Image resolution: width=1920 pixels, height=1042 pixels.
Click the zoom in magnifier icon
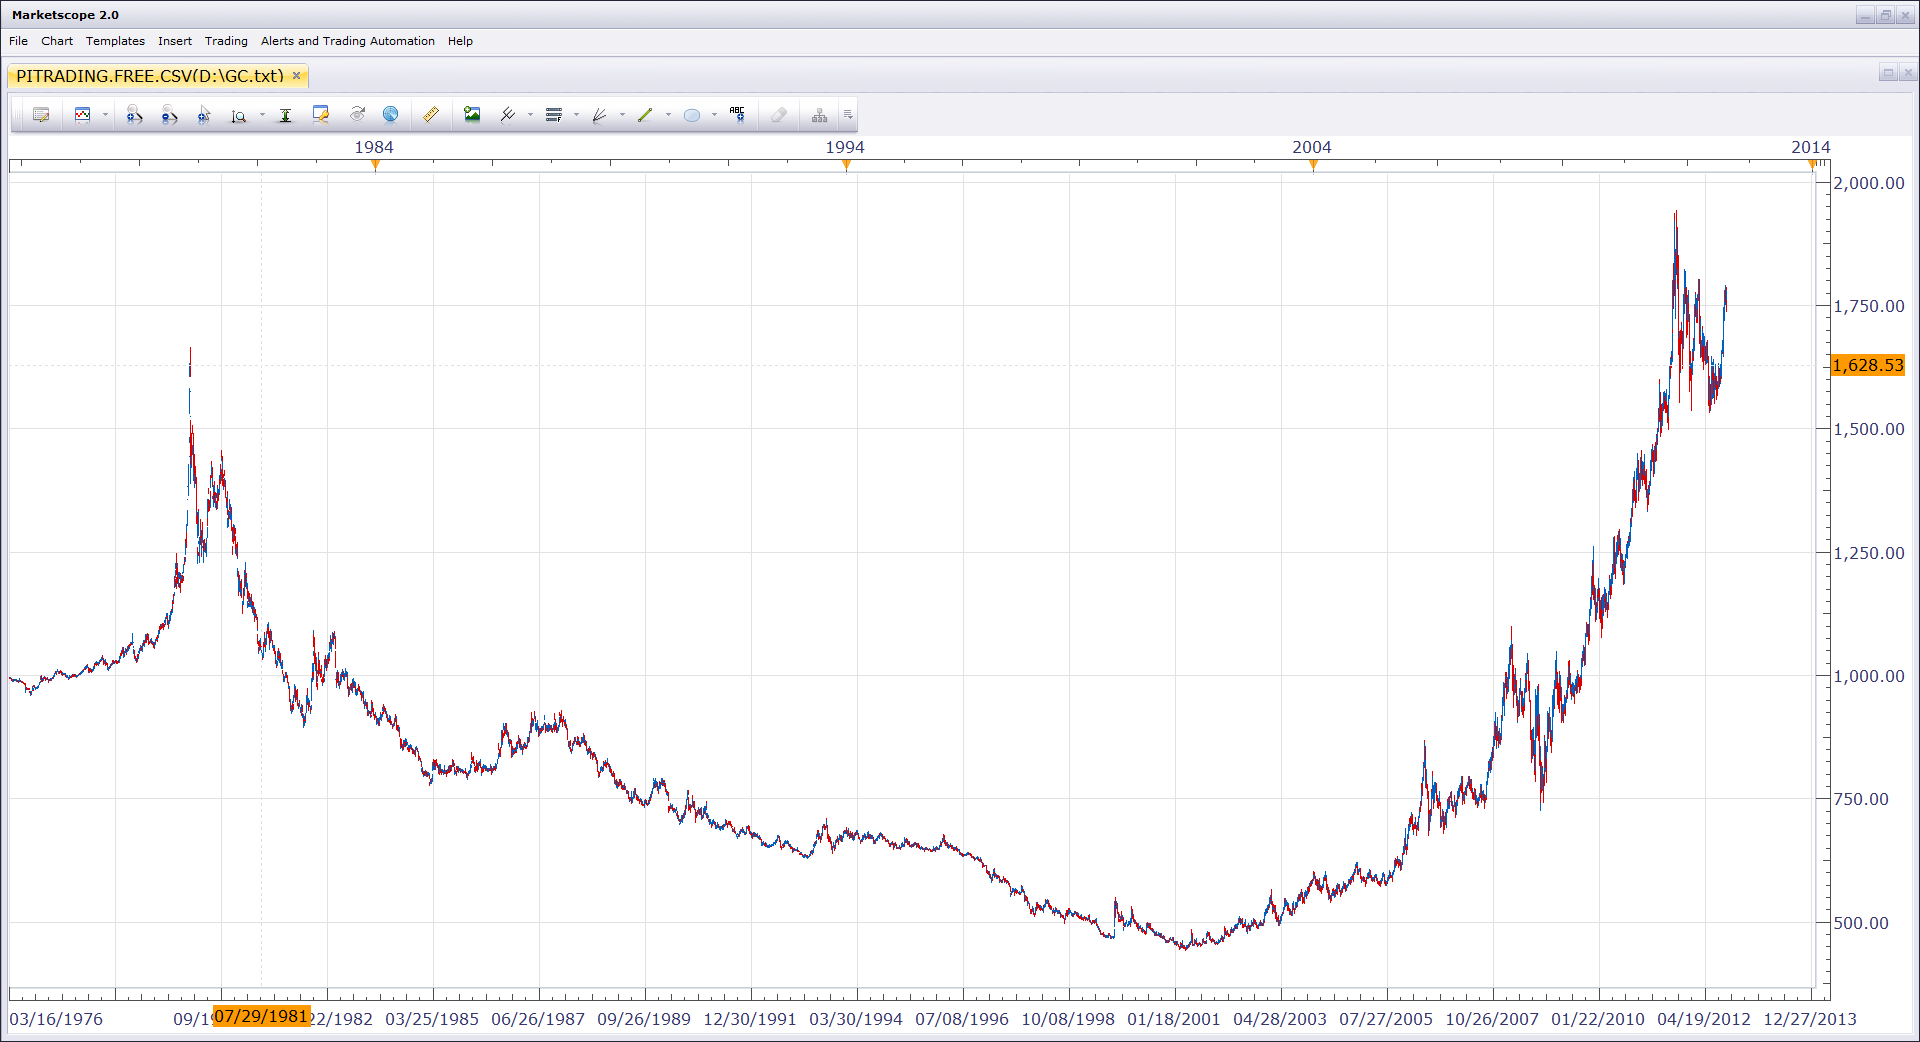tap(134, 115)
